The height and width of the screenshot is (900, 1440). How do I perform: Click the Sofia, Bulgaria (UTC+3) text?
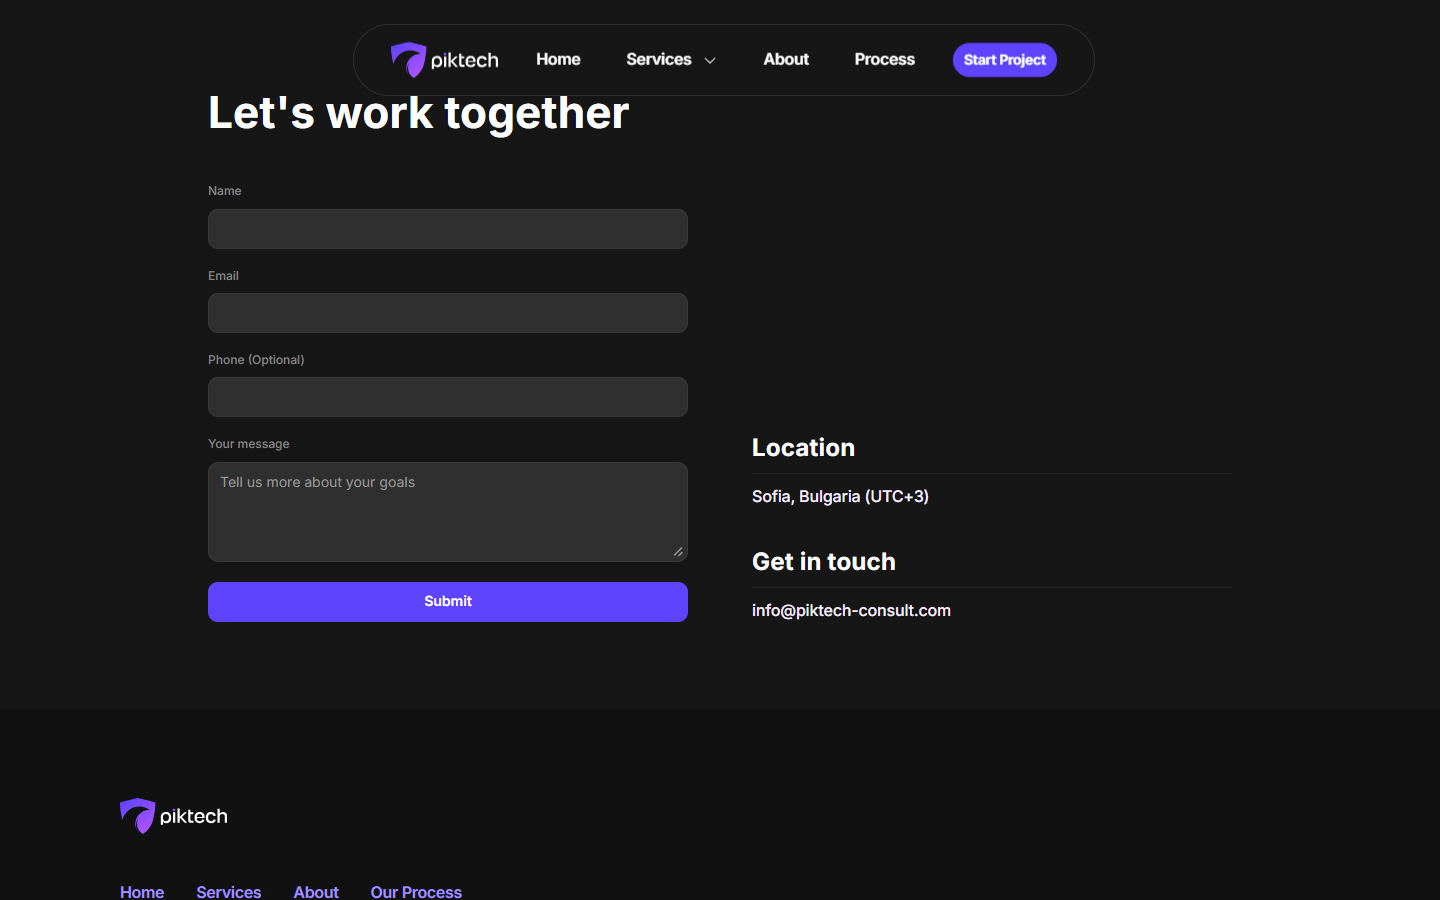point(840,496)
